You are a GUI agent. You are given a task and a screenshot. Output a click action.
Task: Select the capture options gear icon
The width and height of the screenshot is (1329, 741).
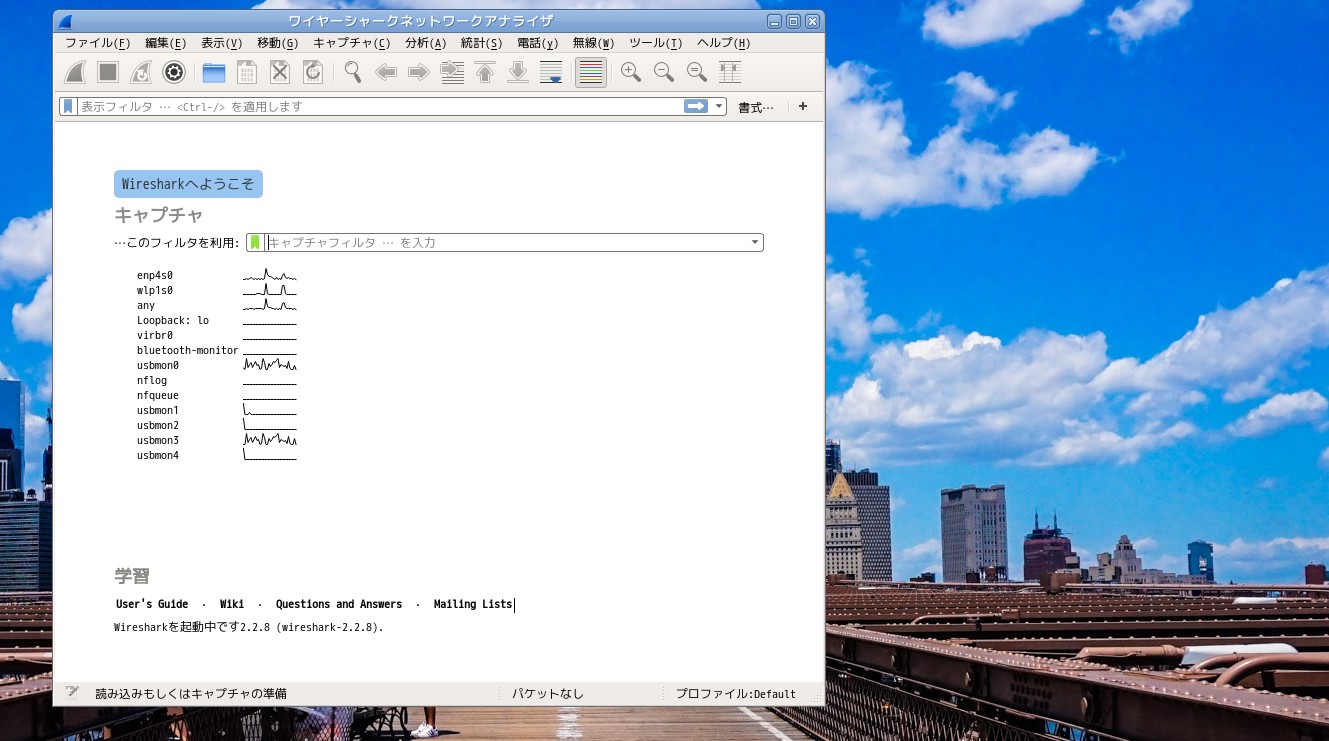click(173, 72)
